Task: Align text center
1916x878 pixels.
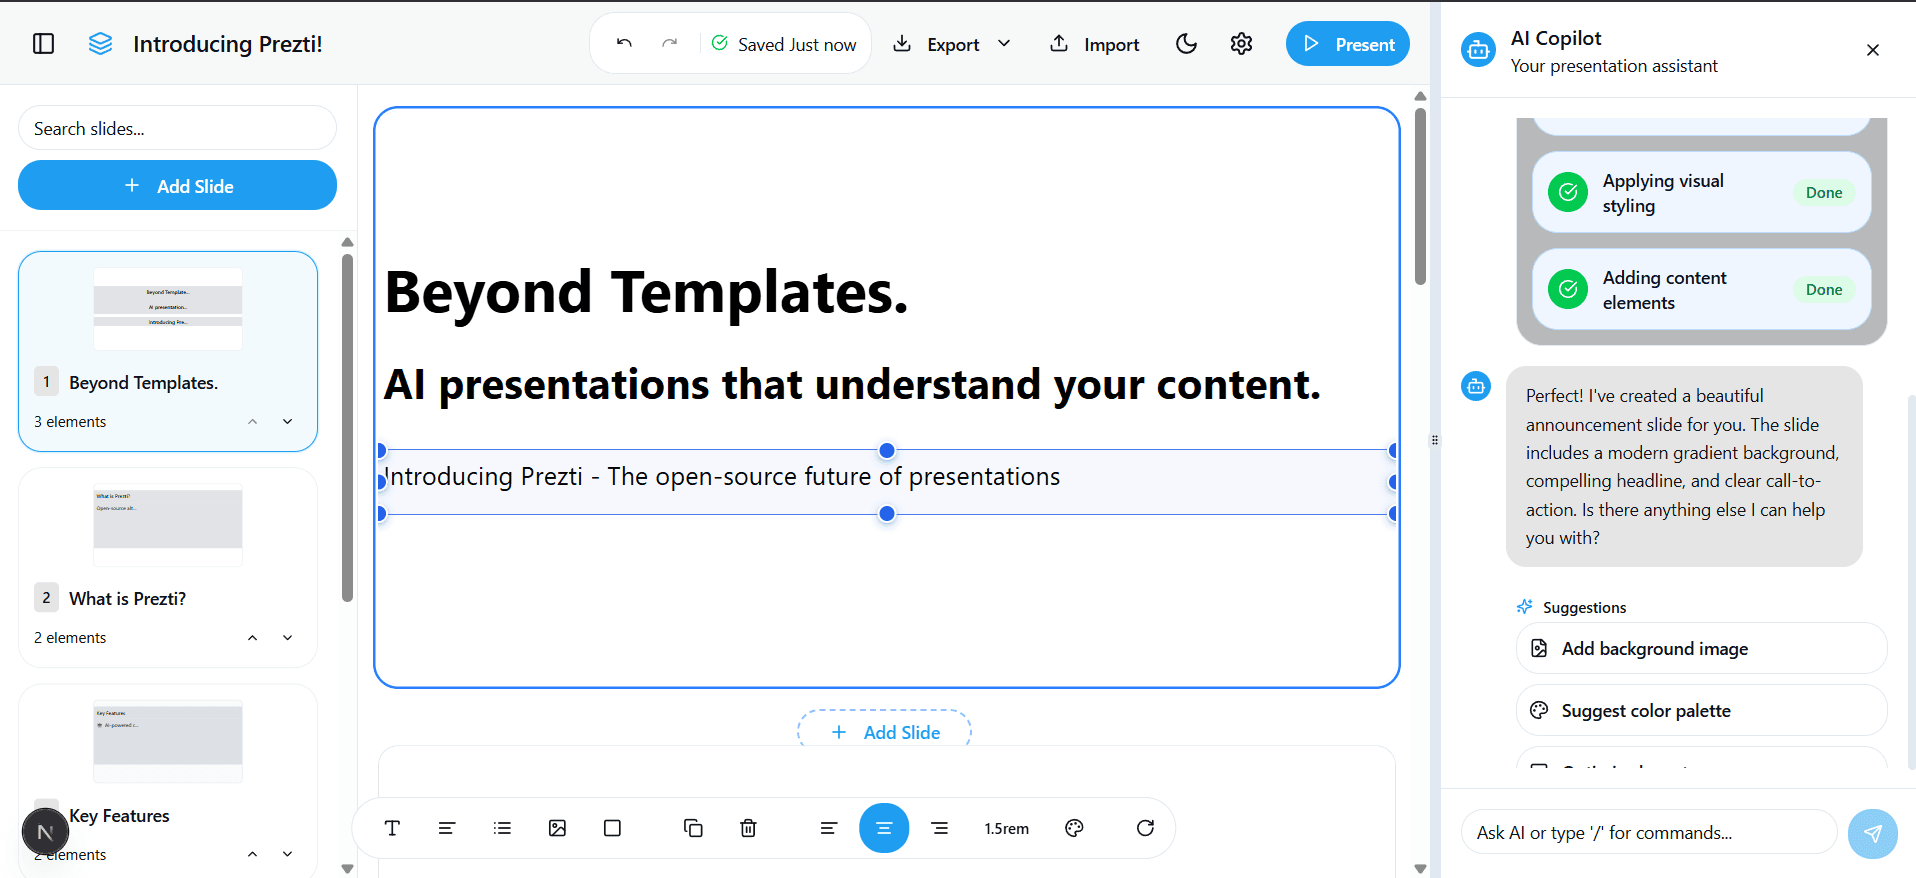Action: click(884, 828)
